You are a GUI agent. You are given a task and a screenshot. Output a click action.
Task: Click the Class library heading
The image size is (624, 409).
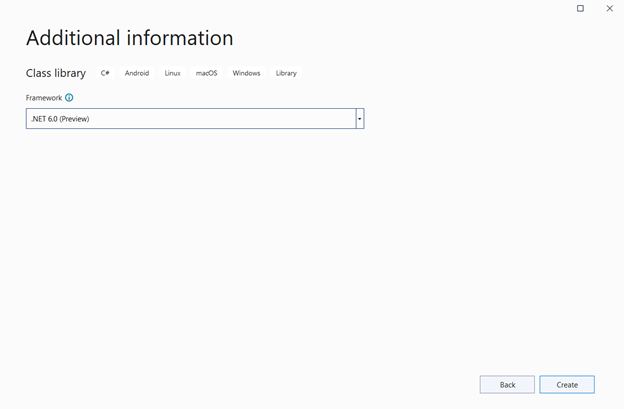point(56,73)
